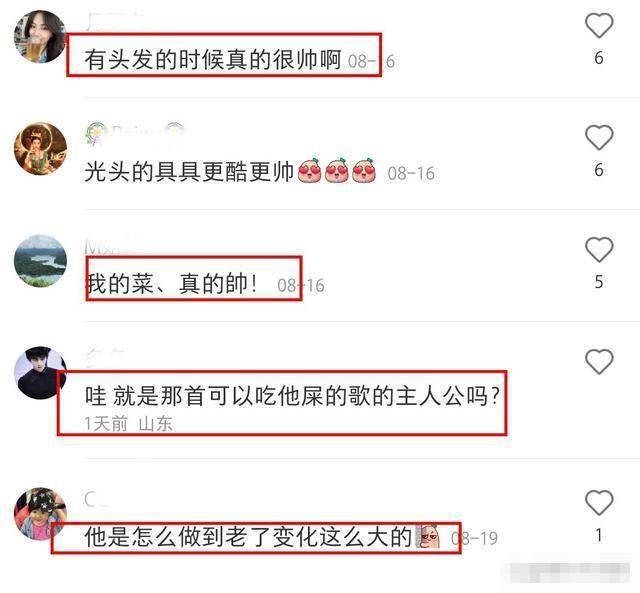Open the ornate golden painting avatar
This screenshot has width=640, height=593.
(x=40, y=149)
